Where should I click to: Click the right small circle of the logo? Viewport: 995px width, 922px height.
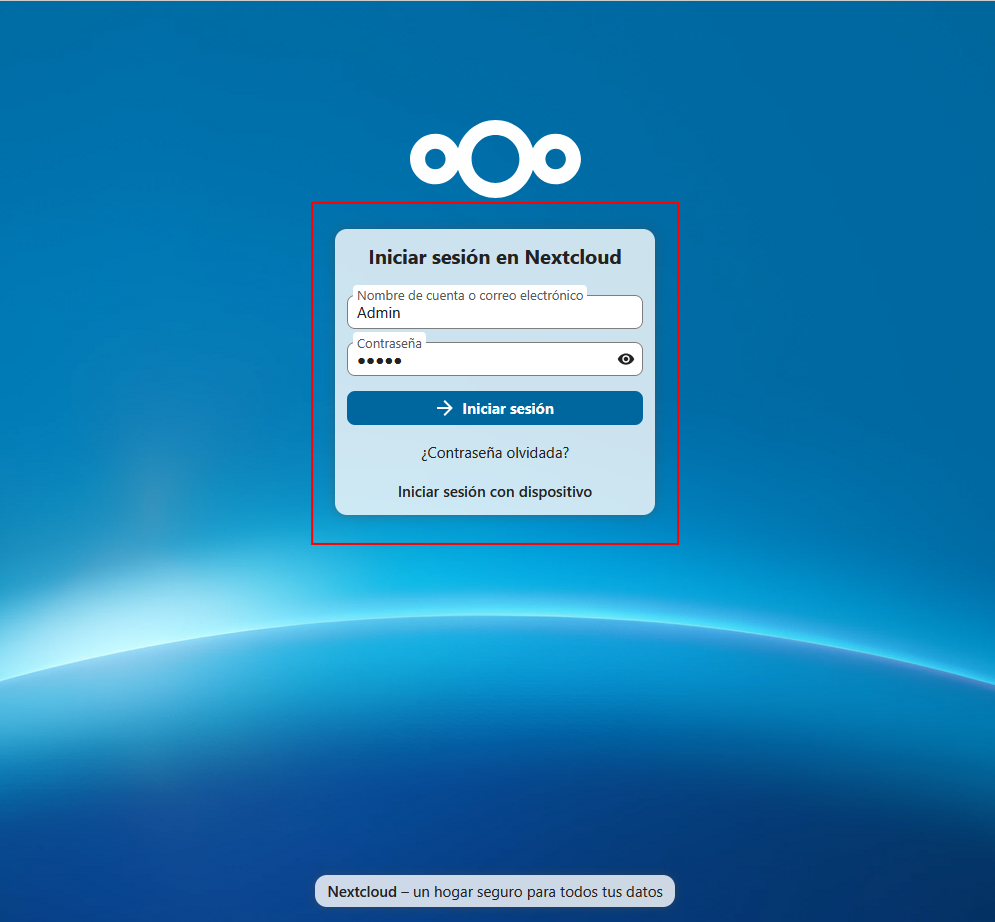(x=556, y=158)
